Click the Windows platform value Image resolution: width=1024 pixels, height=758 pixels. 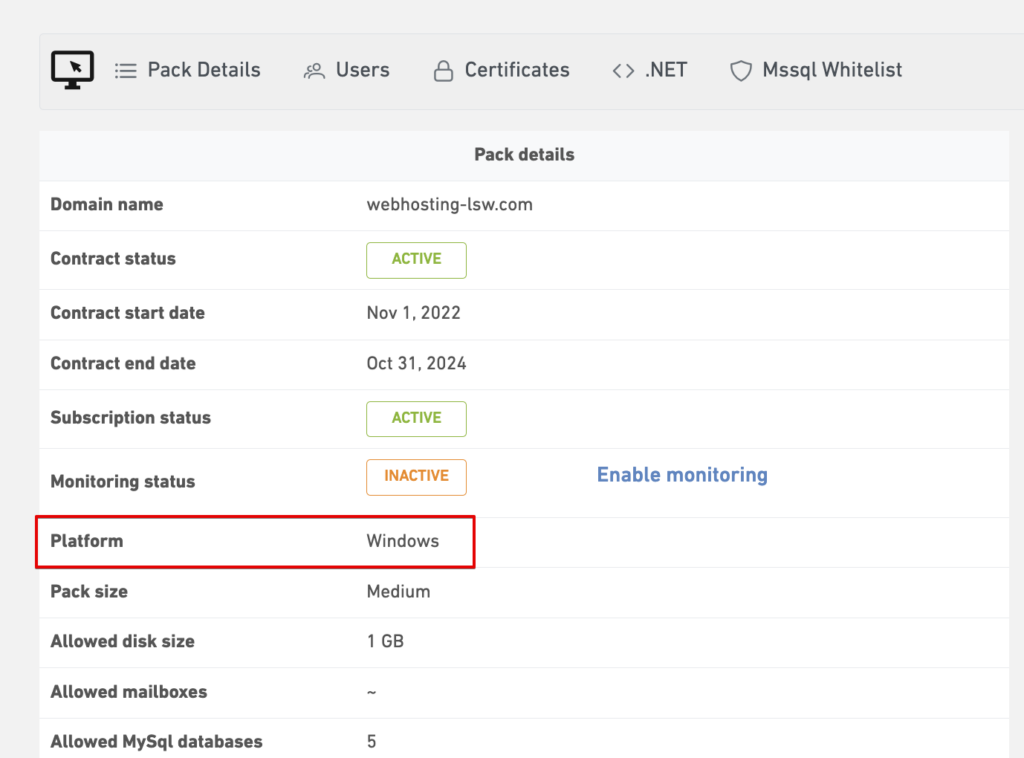[x=403, y=541]
